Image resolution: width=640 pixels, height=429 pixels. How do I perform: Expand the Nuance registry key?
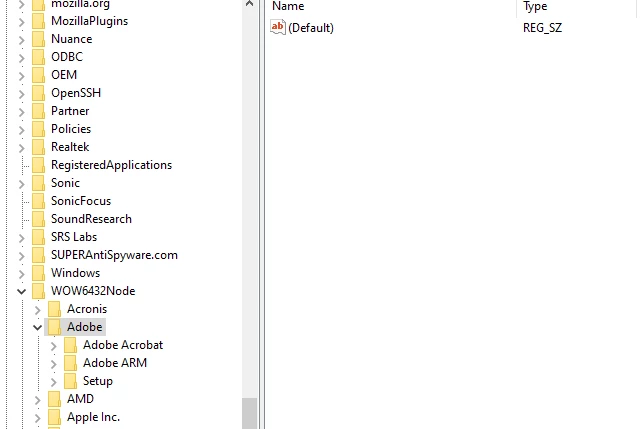click(x=22, y=40)
